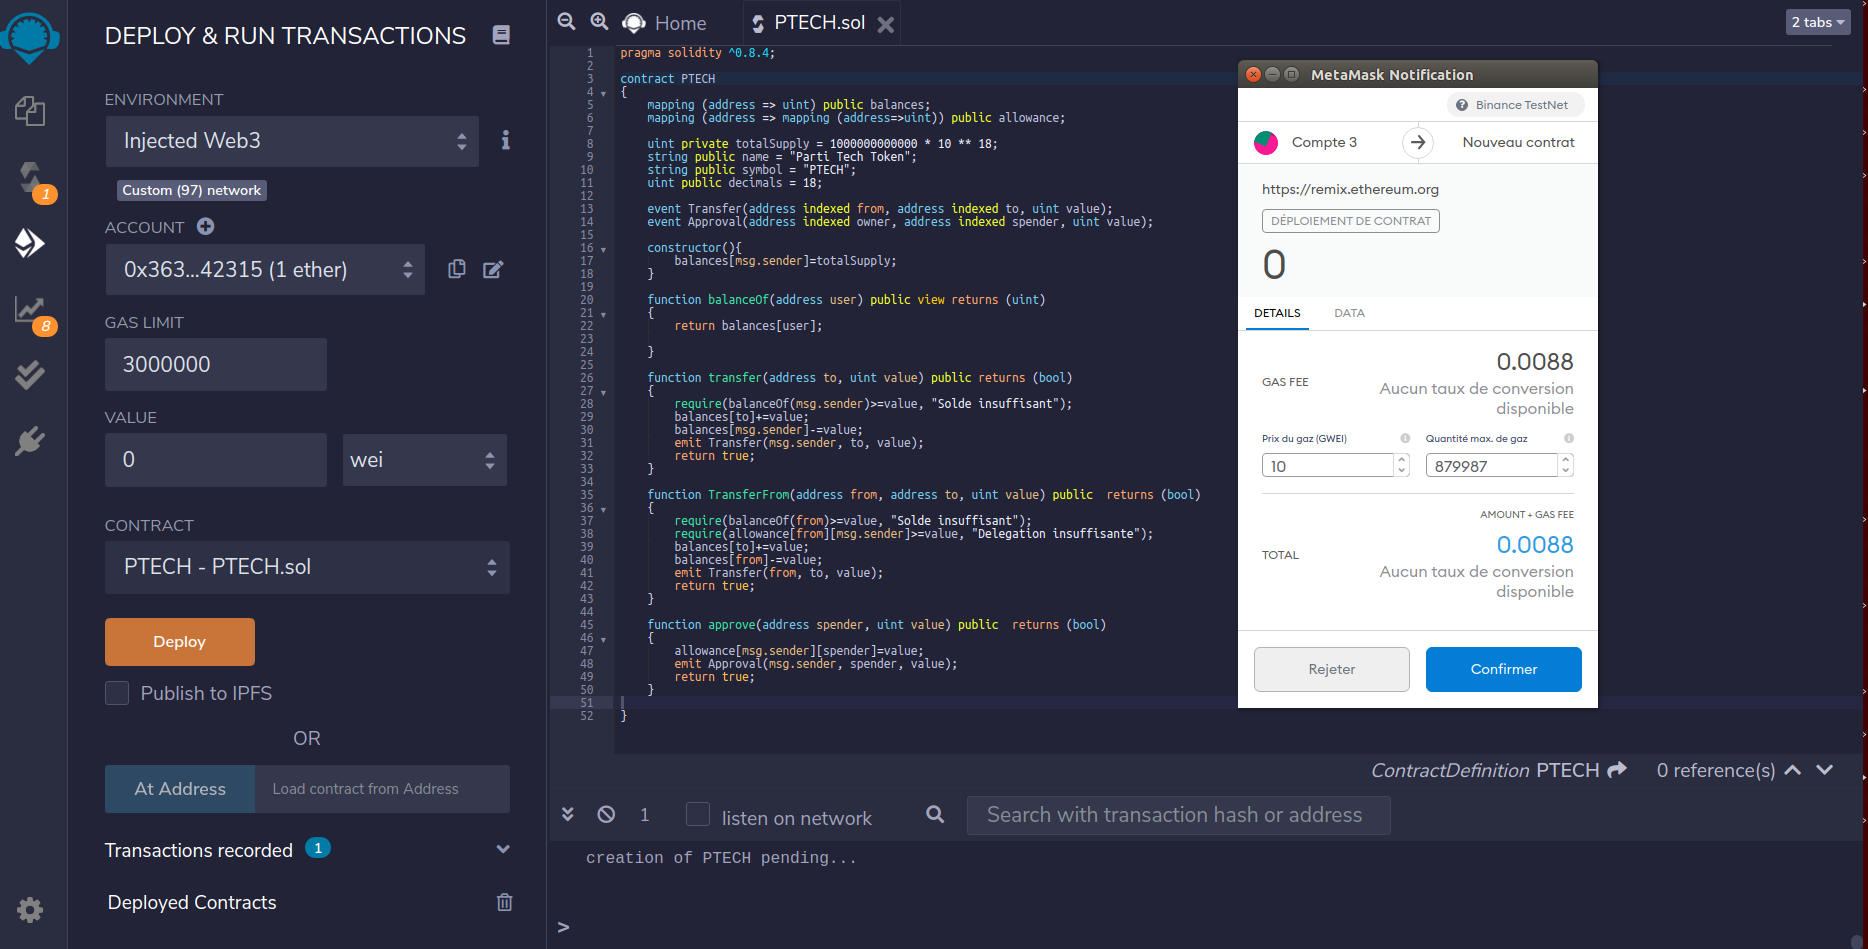Open the Solidity Compiler sidebar icon
The width and height of the screenshot is (1868, 949).
[32, 178]
